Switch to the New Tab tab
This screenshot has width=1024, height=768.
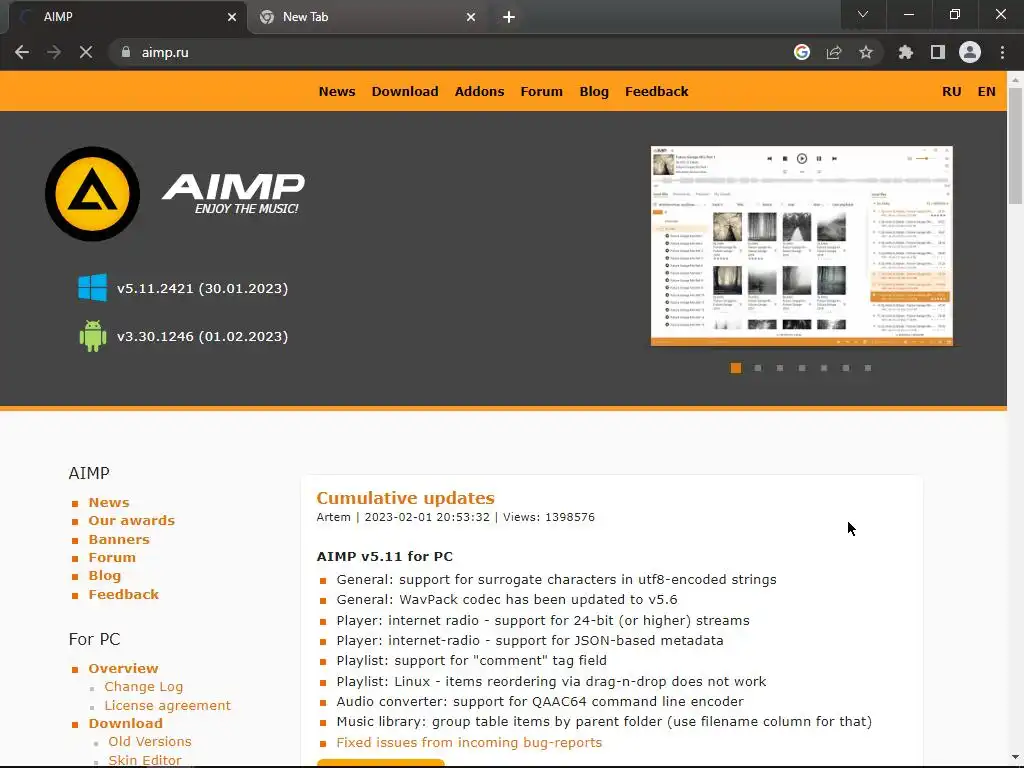click(368, 17)
